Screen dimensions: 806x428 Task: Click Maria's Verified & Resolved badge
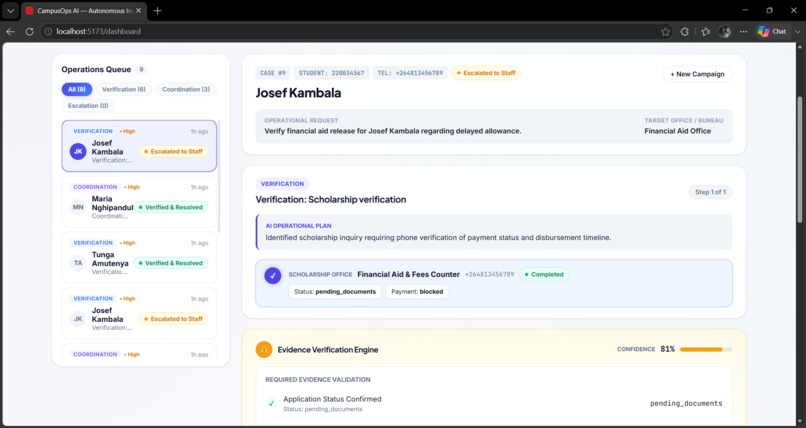click(x=171, y=207)
